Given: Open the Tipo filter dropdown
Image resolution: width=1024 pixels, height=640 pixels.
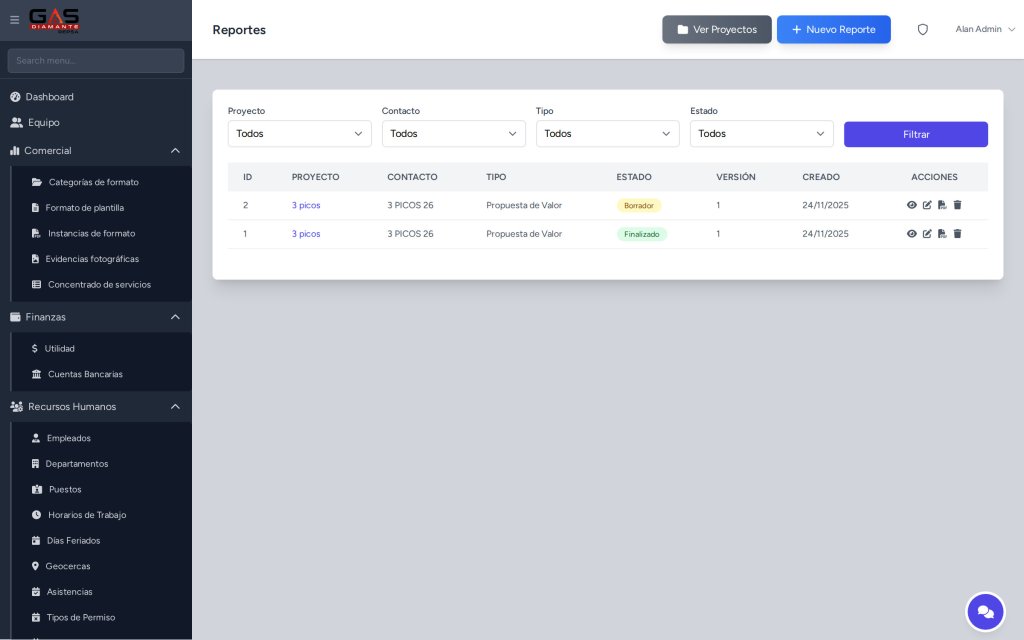Looking at the screenshot, I should 607,134.
